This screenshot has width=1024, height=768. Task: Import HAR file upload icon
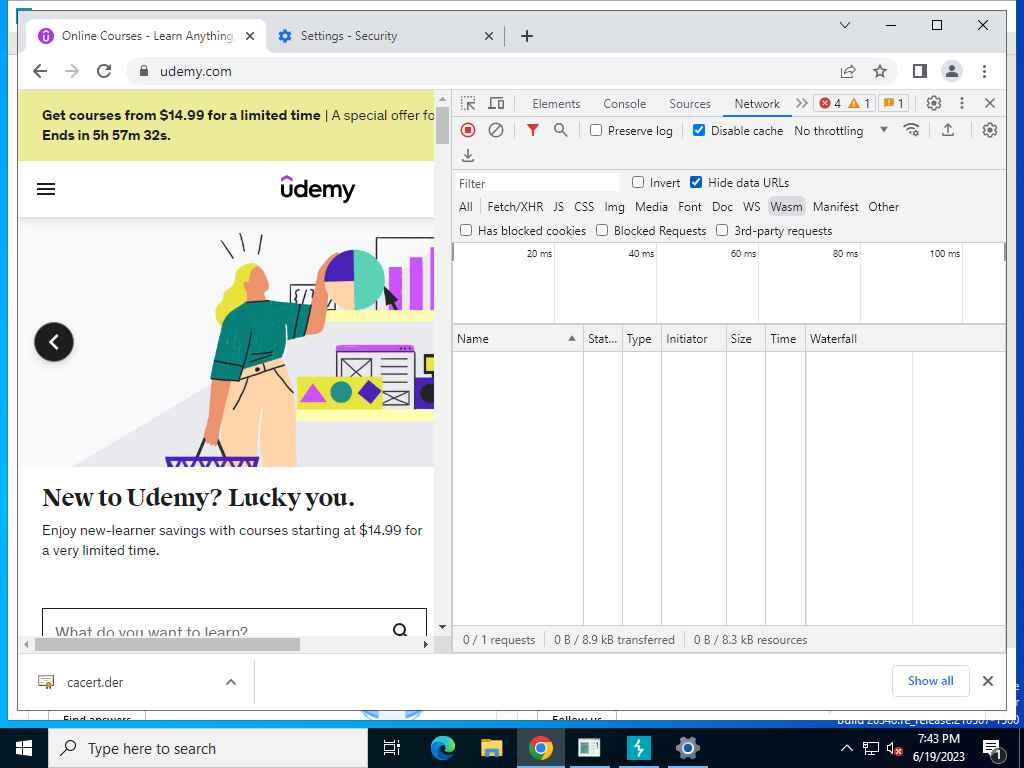click(948, 130)
